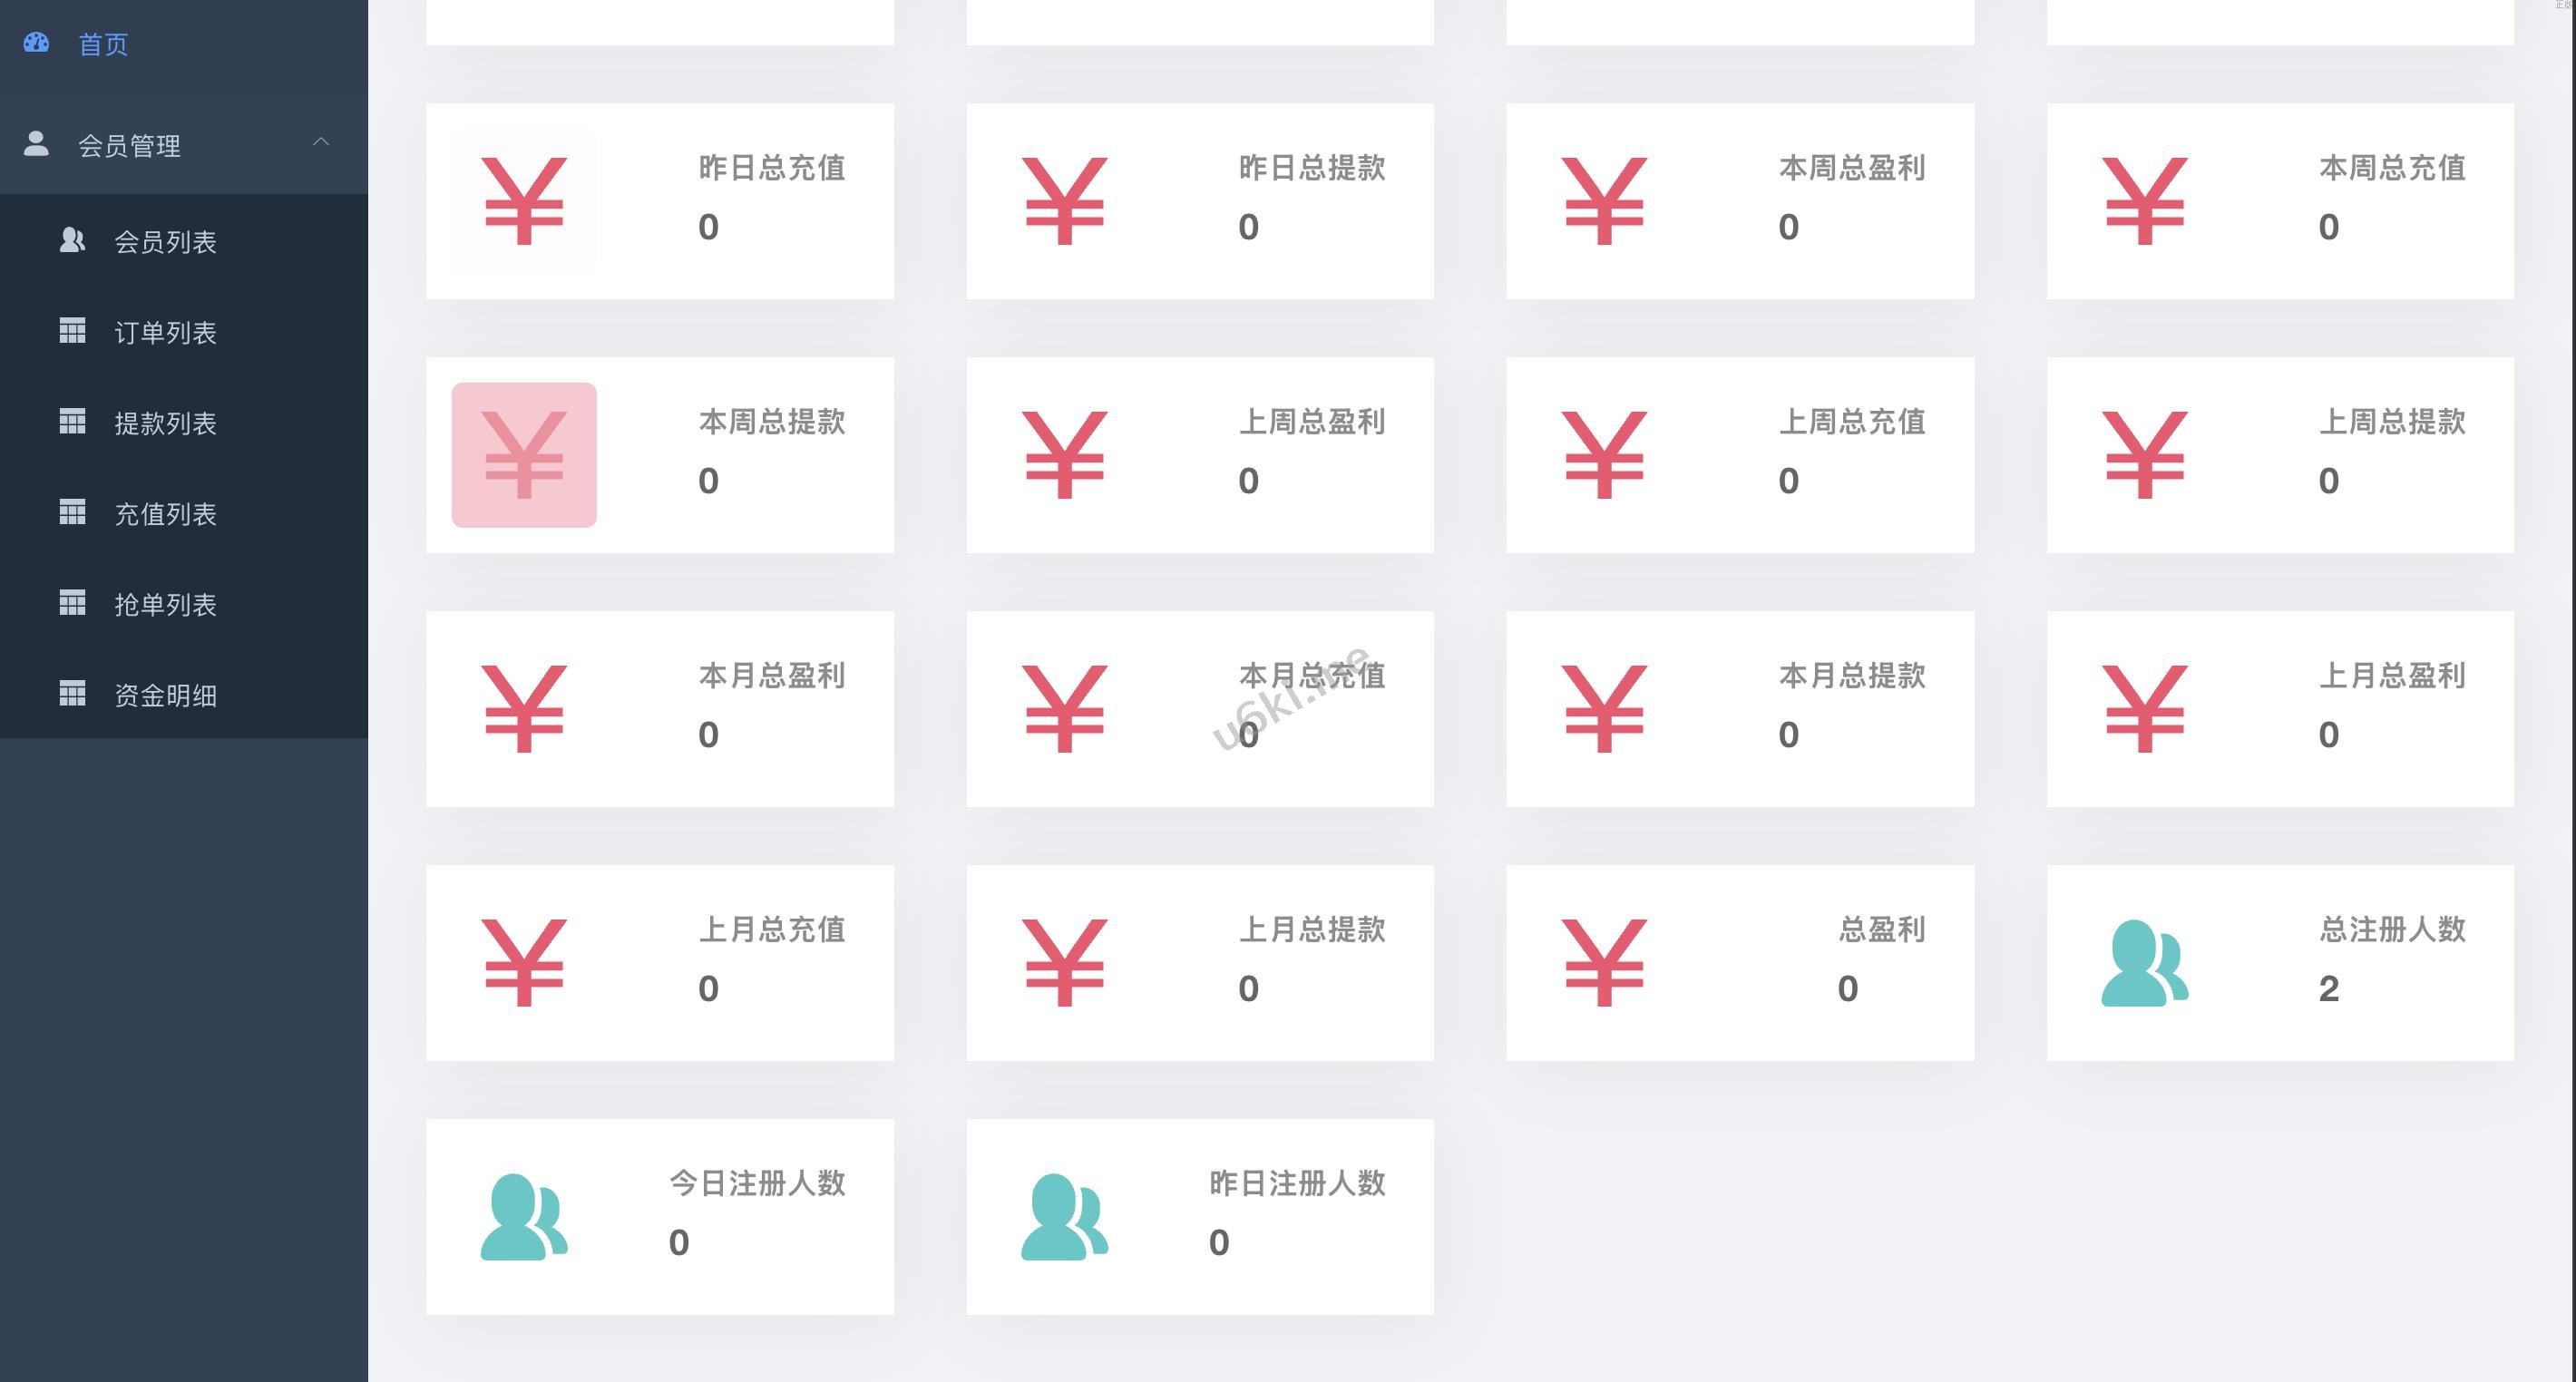2576x1382 pixels.
Task: Click the users icon beside 会员列表
Action: (x=72, y=240)
